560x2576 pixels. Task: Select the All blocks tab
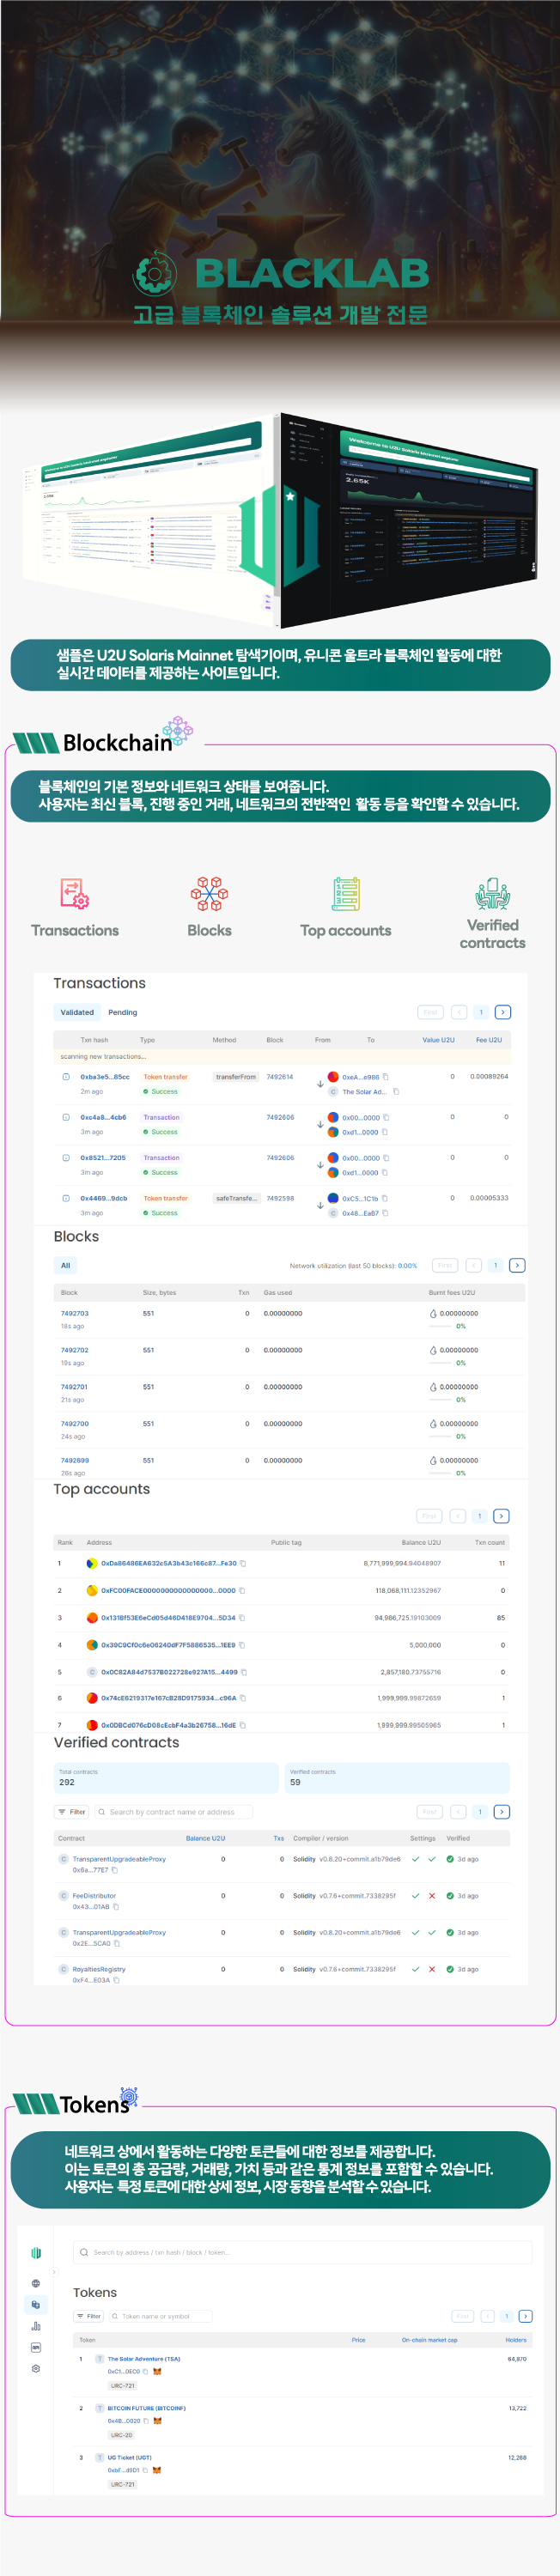pyautogui.click(x=66, y=1265)
